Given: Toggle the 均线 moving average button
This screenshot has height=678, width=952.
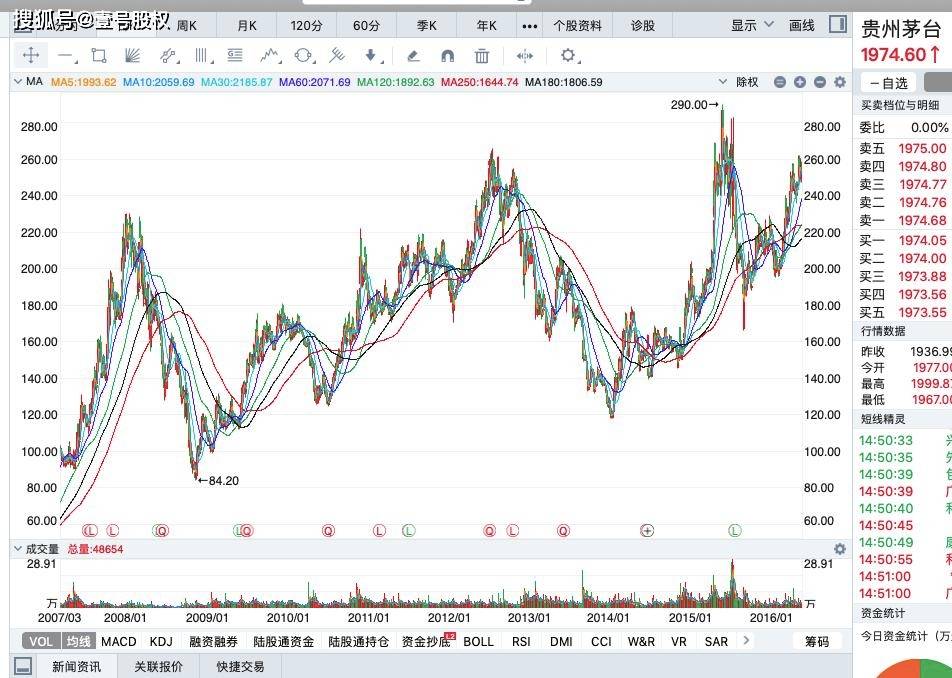Looking at the screenshot, I should pos(78,642).
